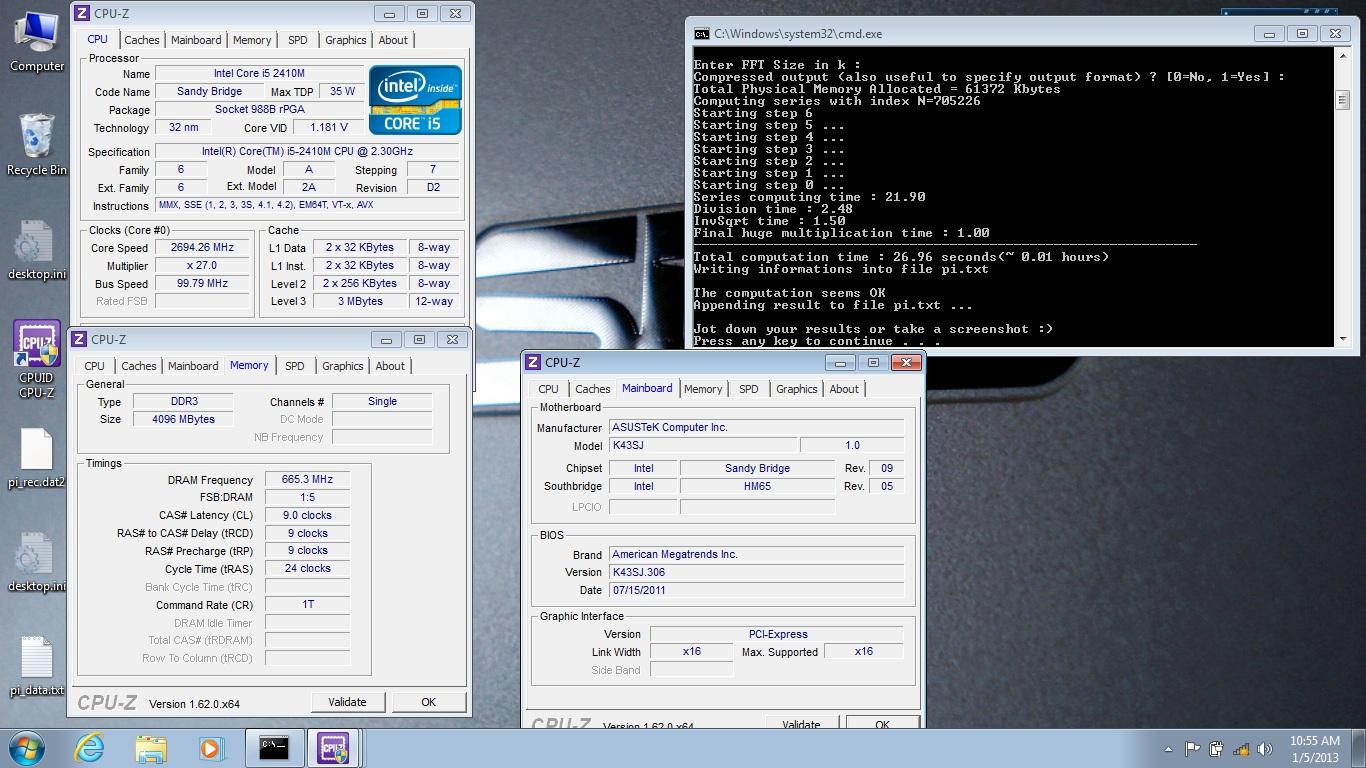Switch to the cmd.exe taskbar button
Viewport: 1366px width, 768px height.
(x=273, y=748)
